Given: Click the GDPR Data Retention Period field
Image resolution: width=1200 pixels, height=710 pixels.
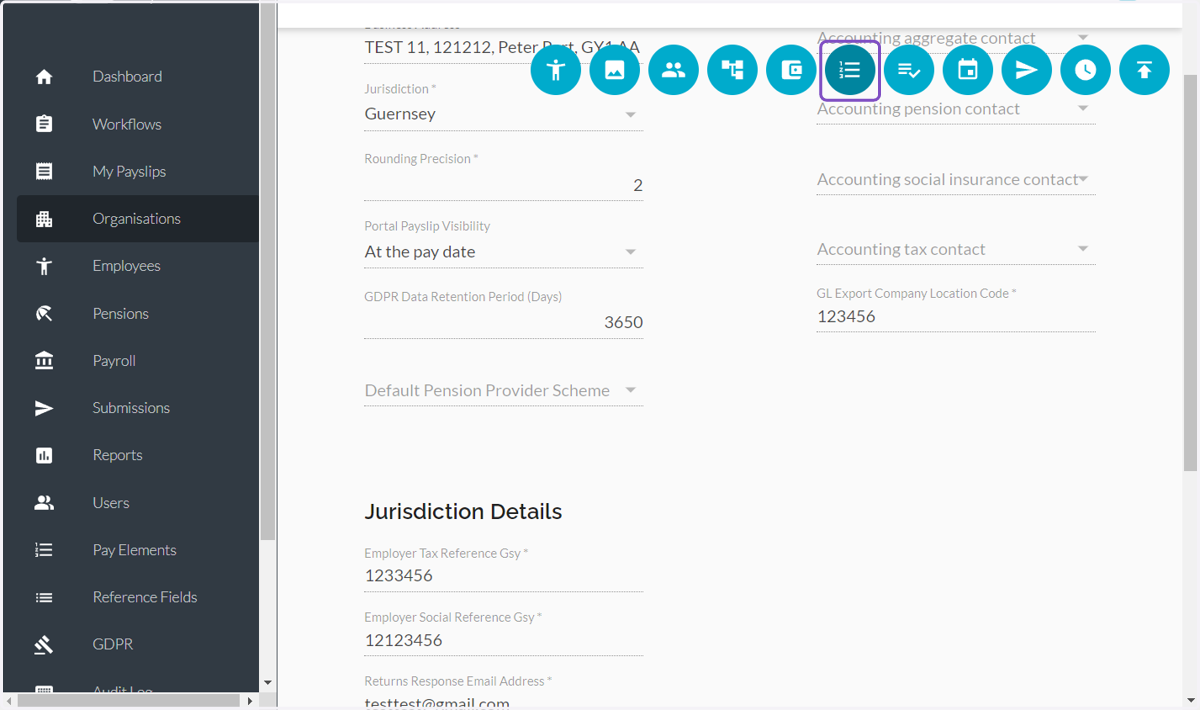Looking at the screenshot, I should pos(503,322).
